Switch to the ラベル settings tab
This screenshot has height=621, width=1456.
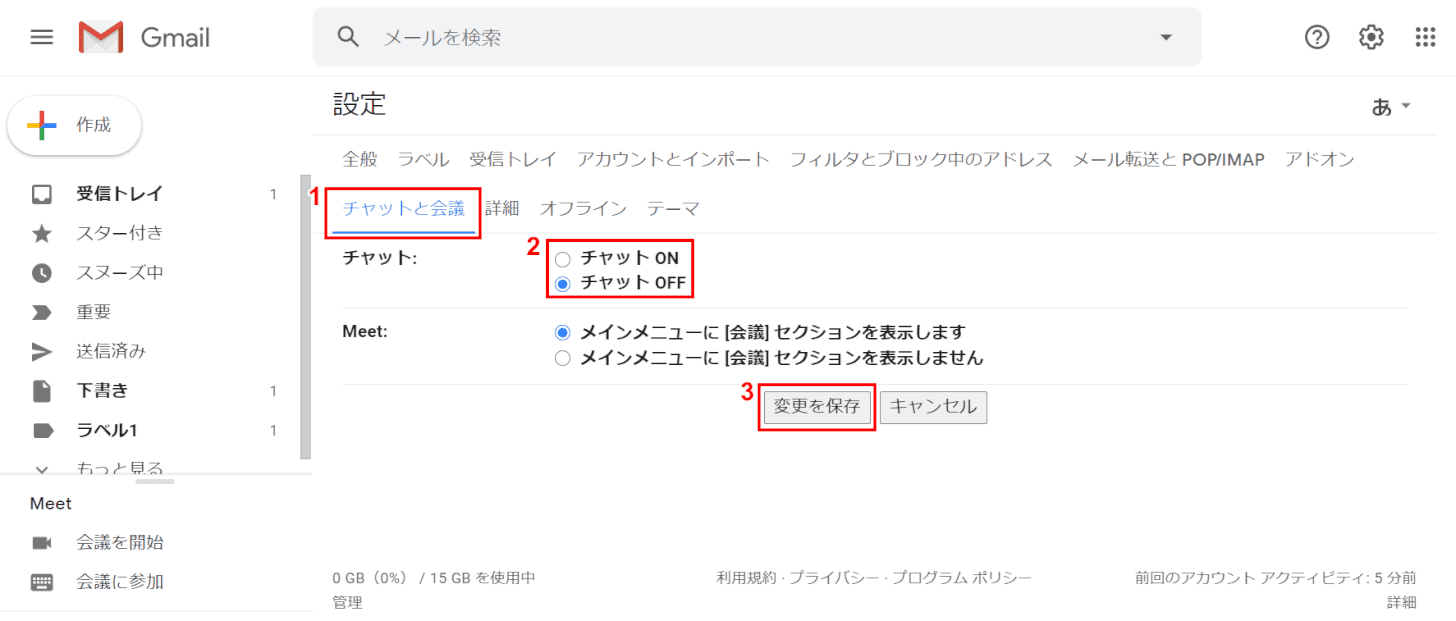coord(423,159)
